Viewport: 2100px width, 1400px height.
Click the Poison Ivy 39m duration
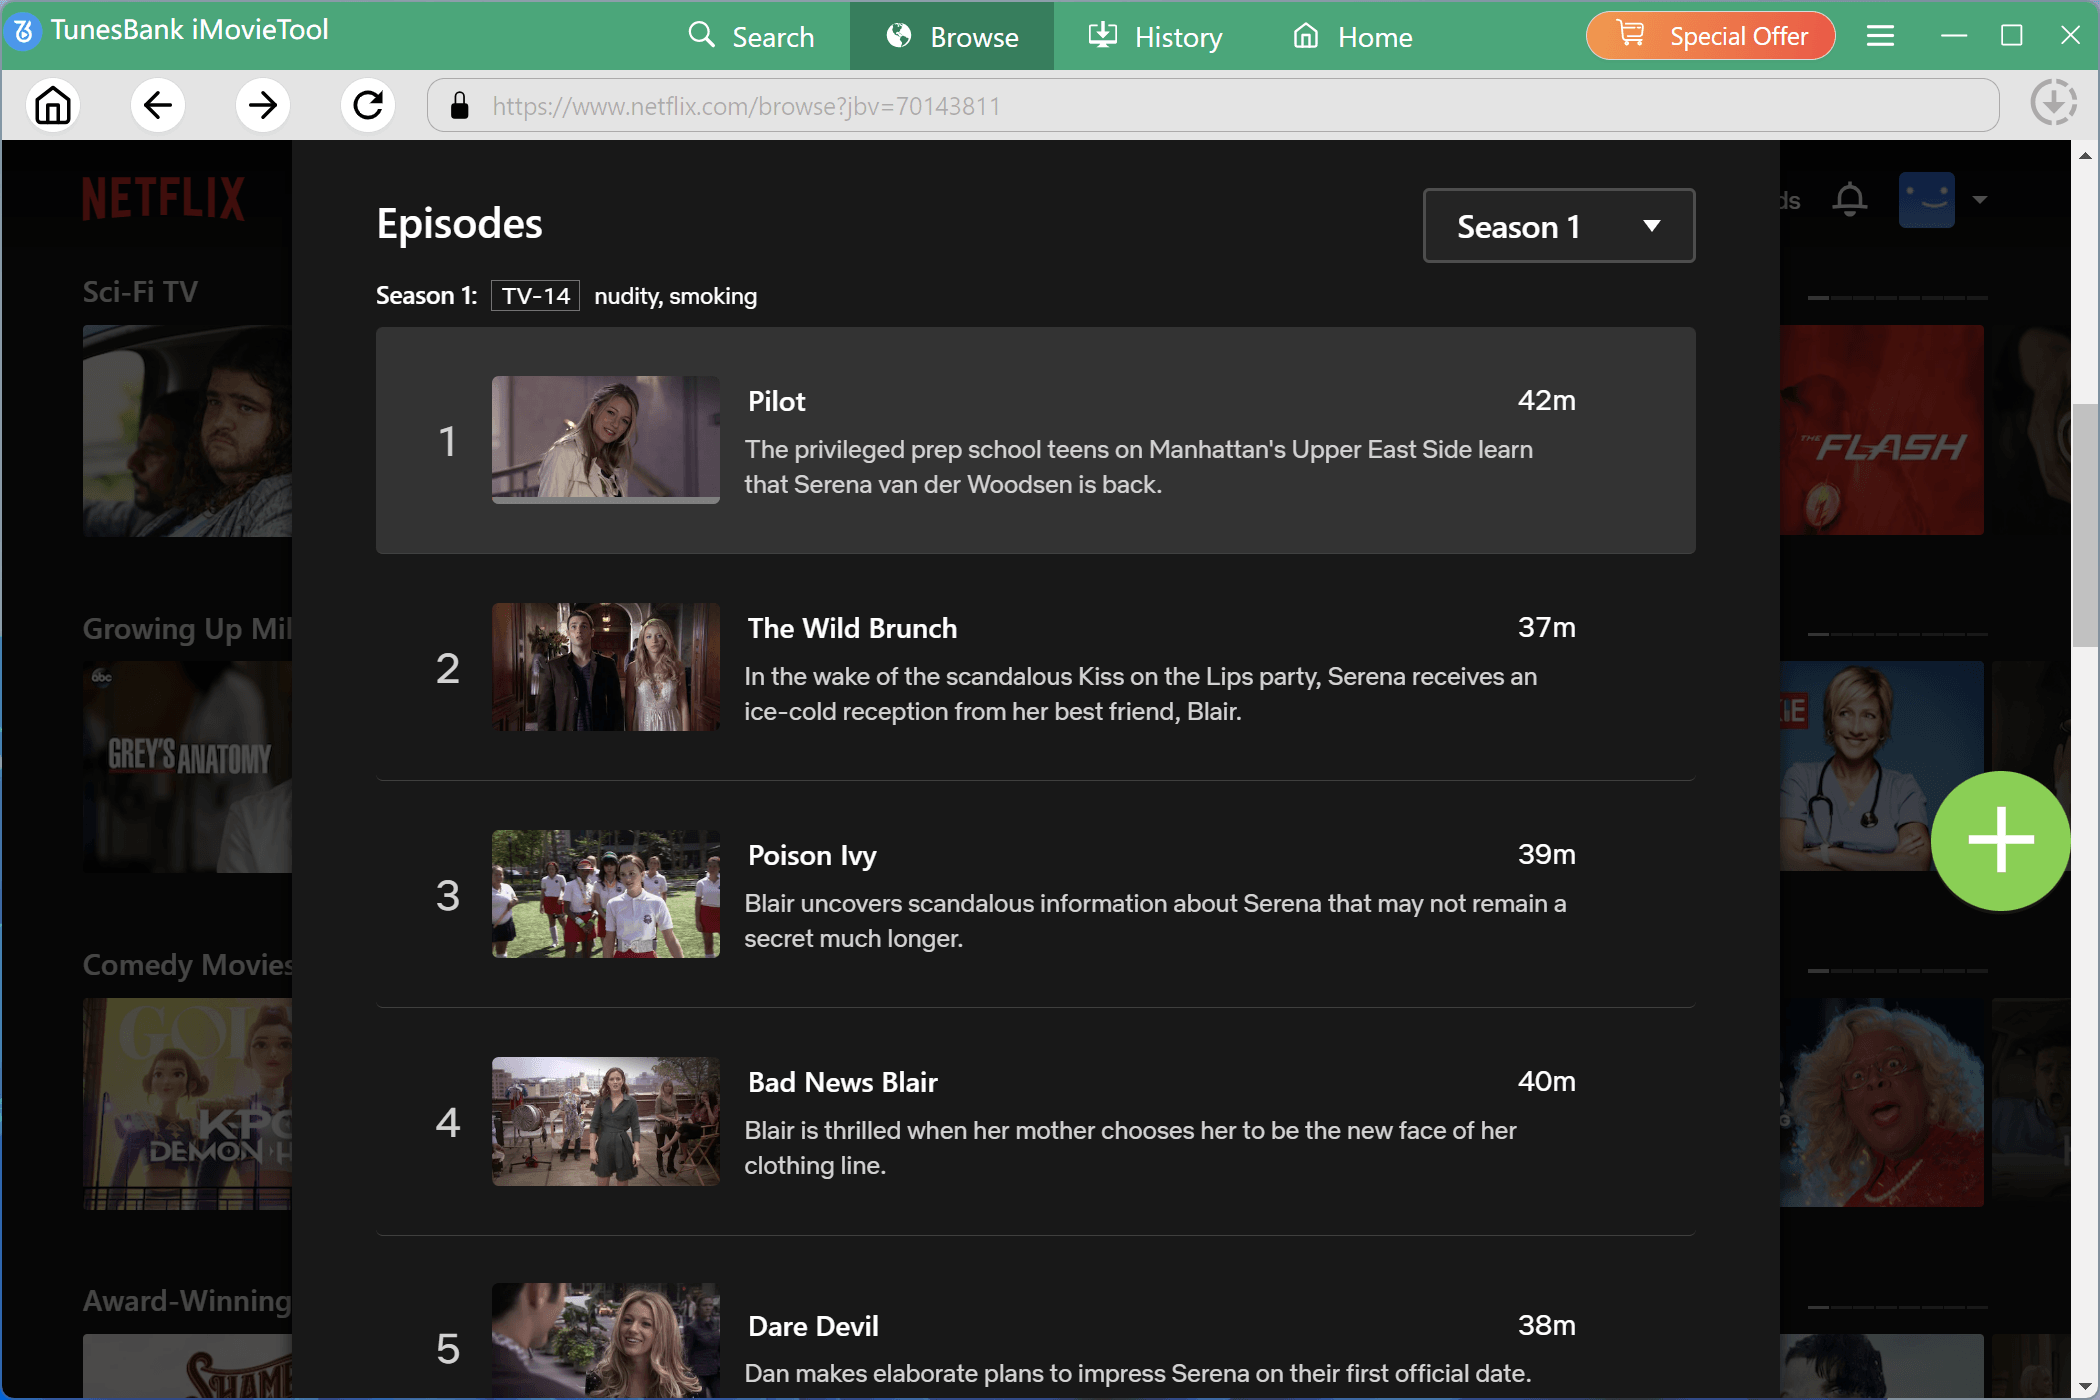(x=1546, y=855)
